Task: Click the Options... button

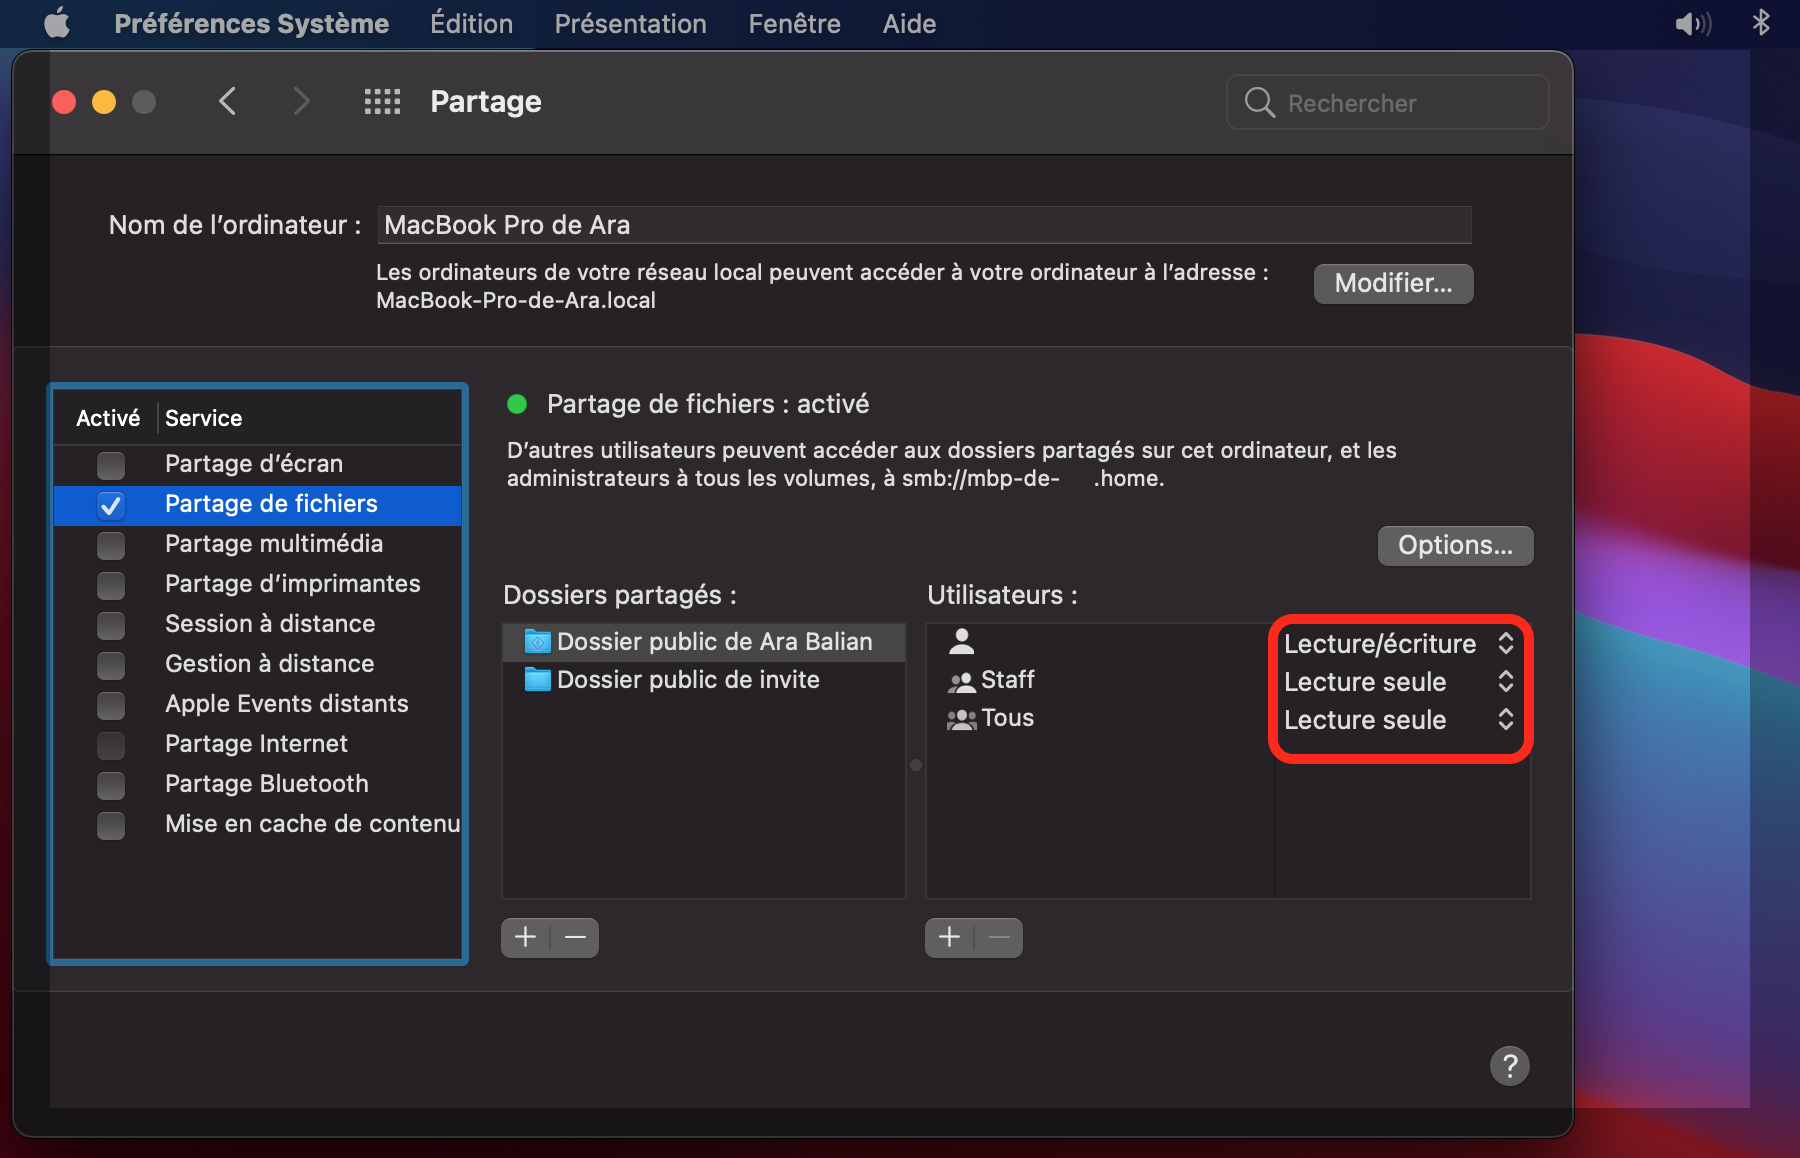Action: point(1455,545)
